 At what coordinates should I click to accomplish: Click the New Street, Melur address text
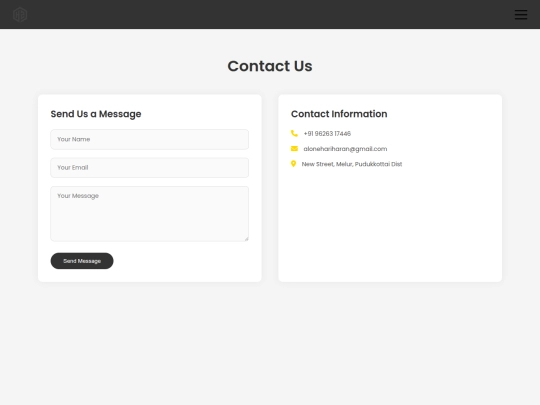352,164
